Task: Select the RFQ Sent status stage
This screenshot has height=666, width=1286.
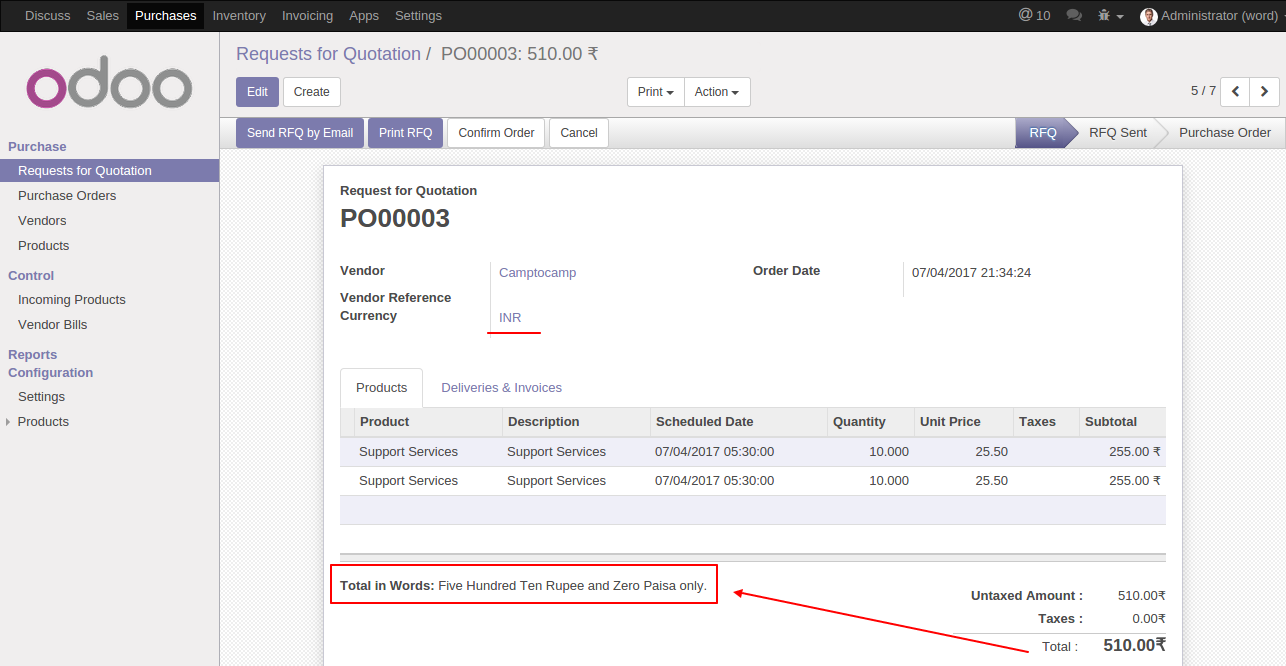Action: pyautogui.click(x=1118, y=133)
